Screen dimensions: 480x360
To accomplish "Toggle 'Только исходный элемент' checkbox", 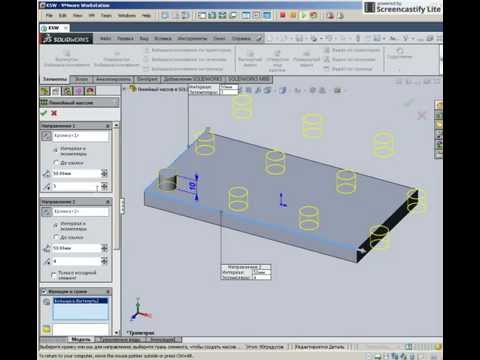I will (54, 275).
